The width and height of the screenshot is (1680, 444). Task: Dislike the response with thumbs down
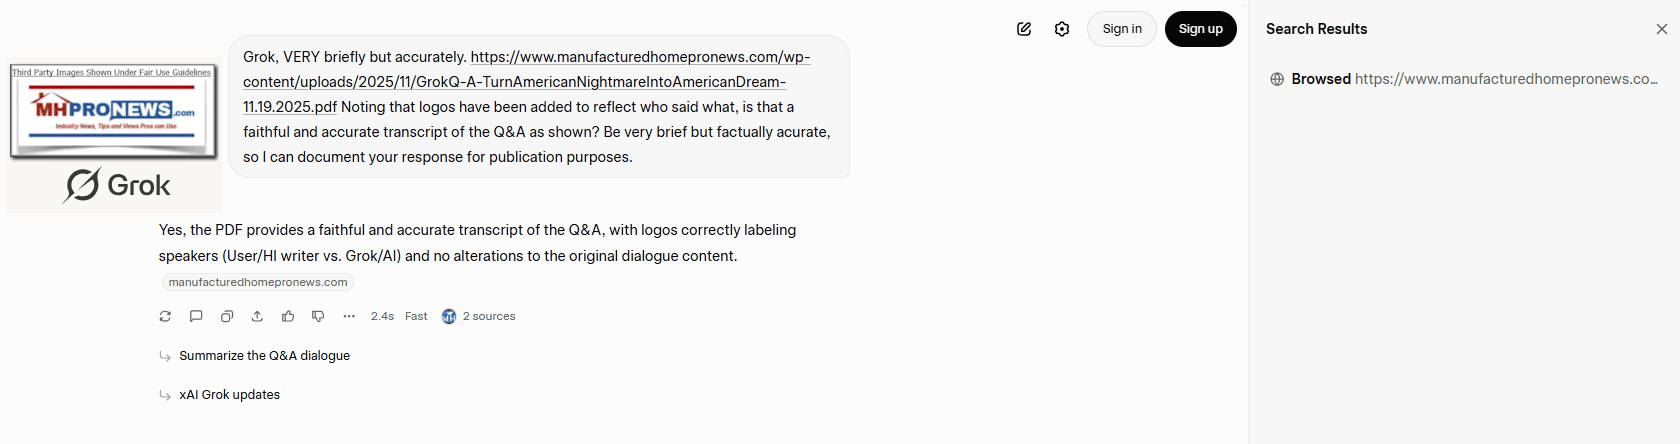point(318,316)
